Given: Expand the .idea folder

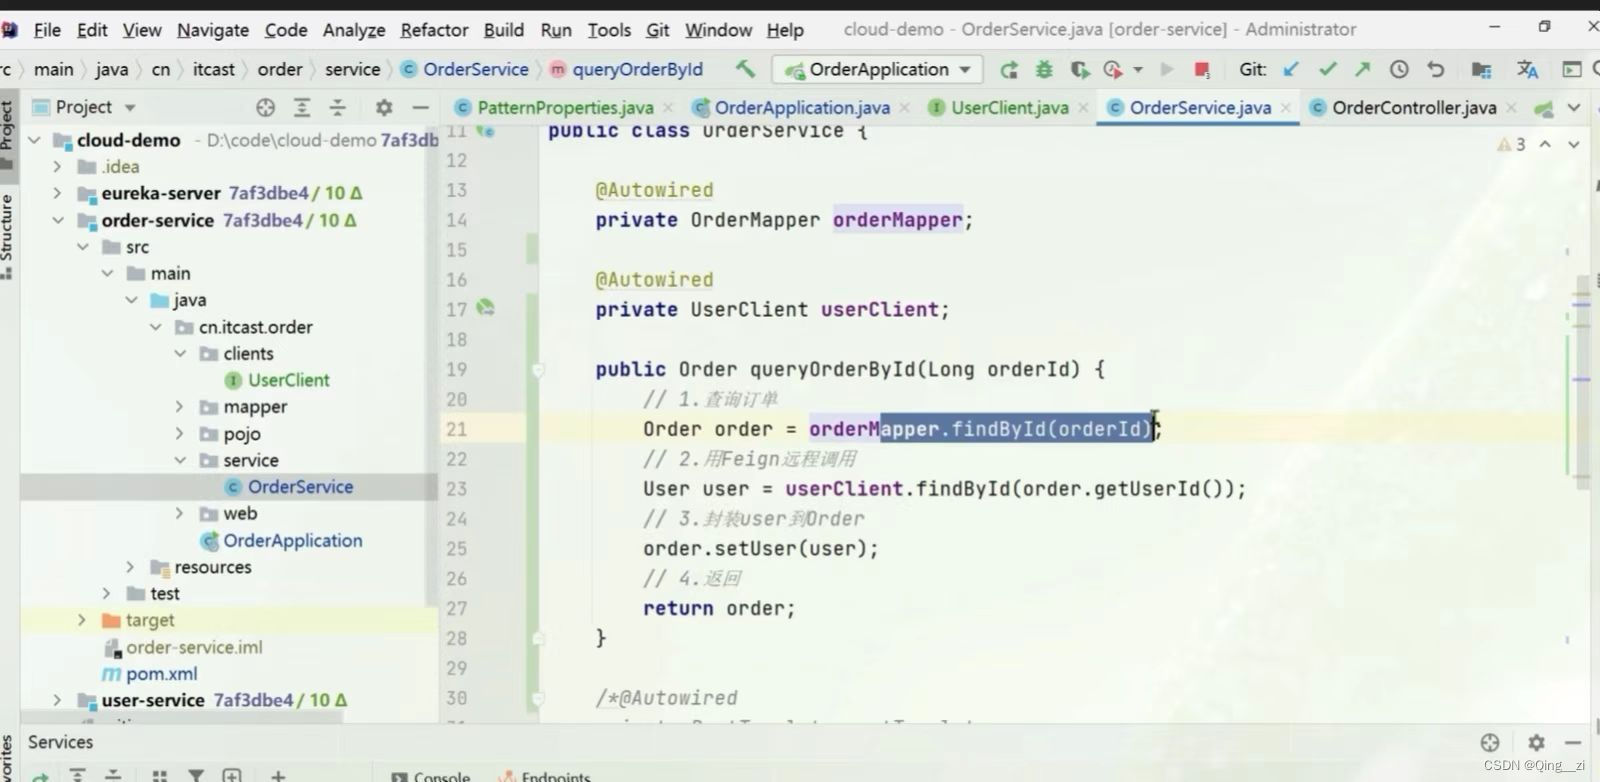Looking at the screenshot, I should 57,166.
